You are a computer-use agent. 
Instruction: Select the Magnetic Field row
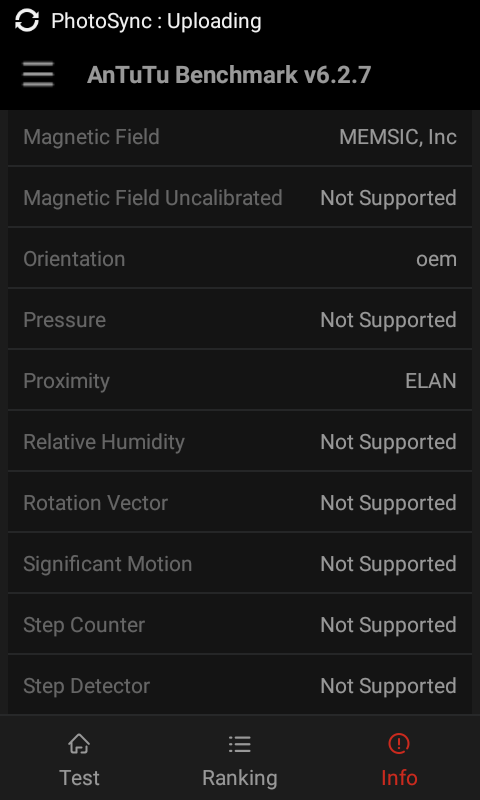tap(240, 137)
